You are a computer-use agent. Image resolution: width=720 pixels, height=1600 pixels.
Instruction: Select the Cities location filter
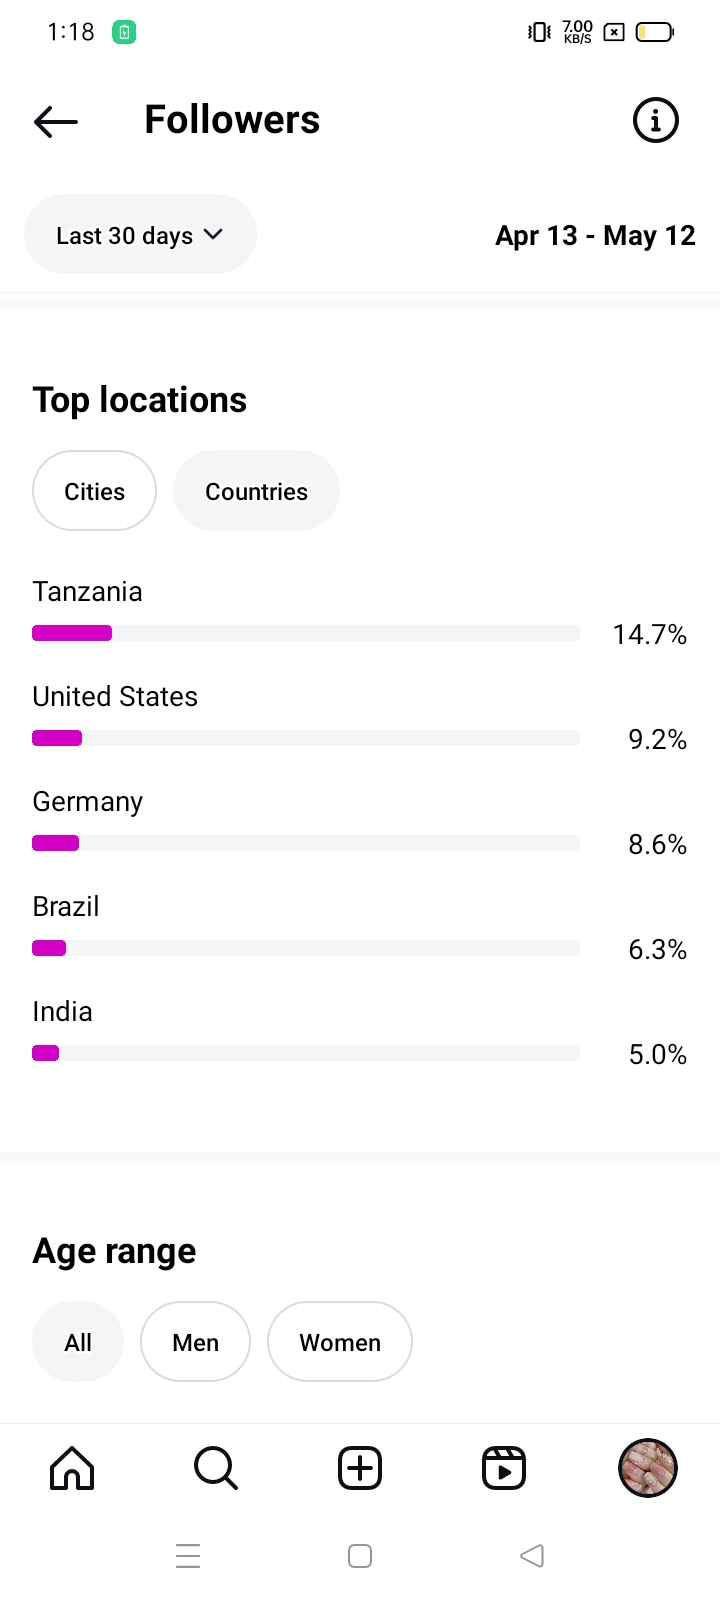click(x=95, y=491)
